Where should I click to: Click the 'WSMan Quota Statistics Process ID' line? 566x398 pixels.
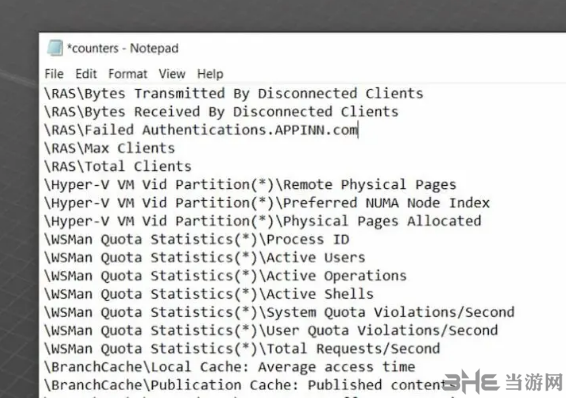point(197,240)
